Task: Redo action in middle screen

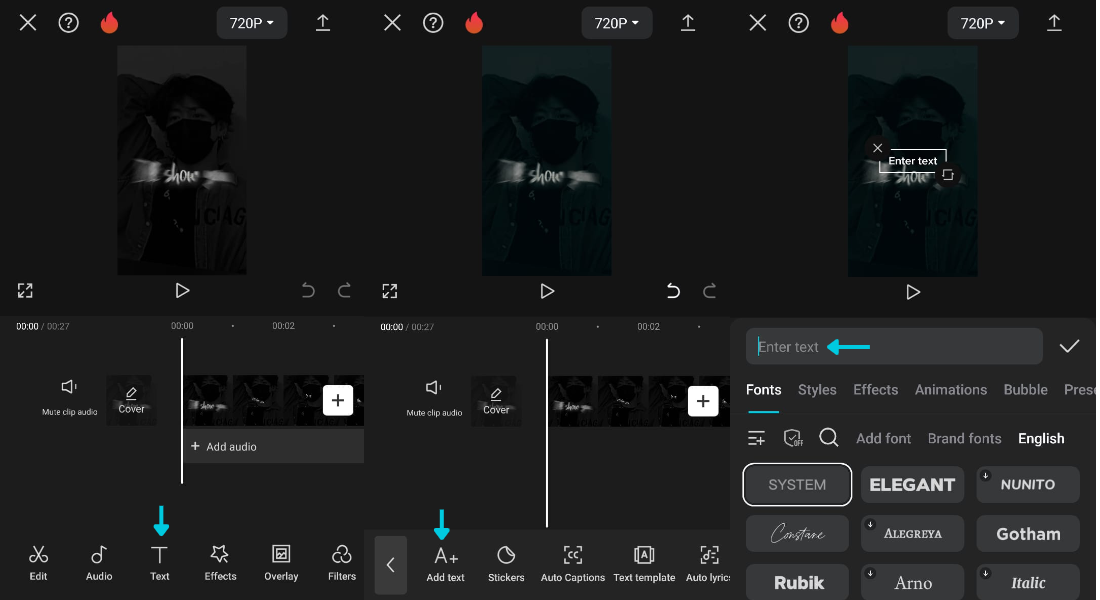Action: point(709,291)
